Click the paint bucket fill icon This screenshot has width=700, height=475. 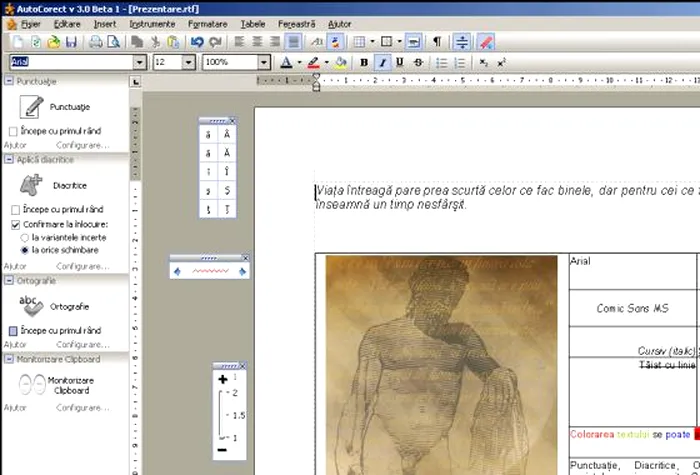(x=340, y=62)
